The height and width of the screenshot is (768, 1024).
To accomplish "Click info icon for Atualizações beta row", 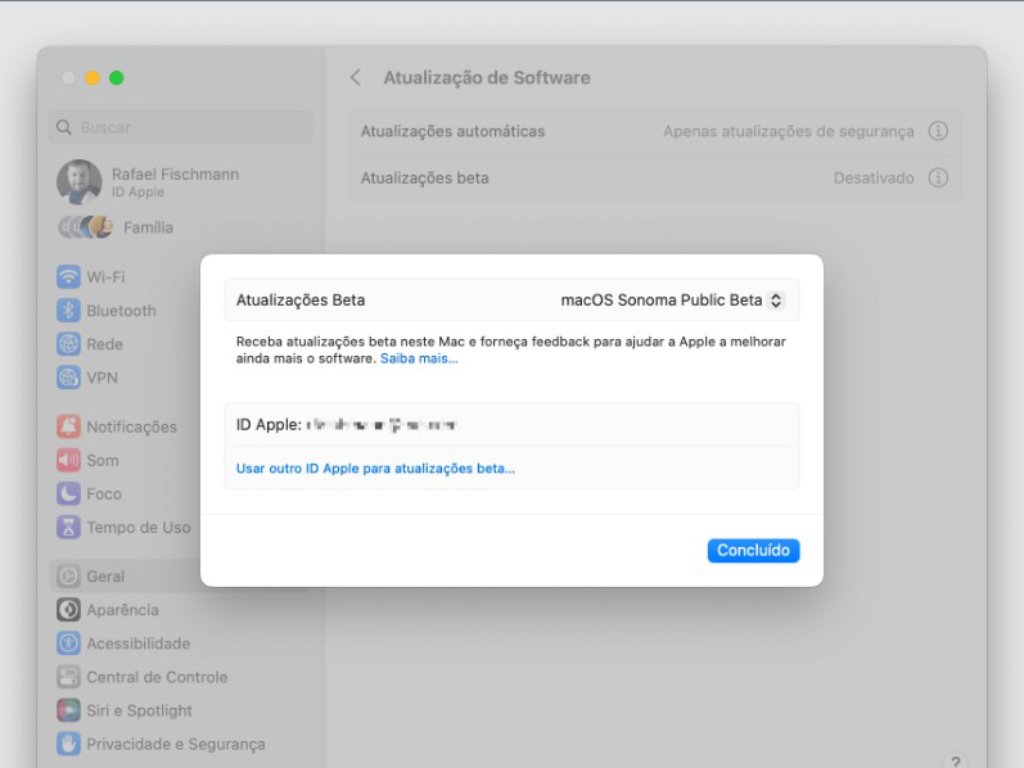I will click(x=938, y=178).
